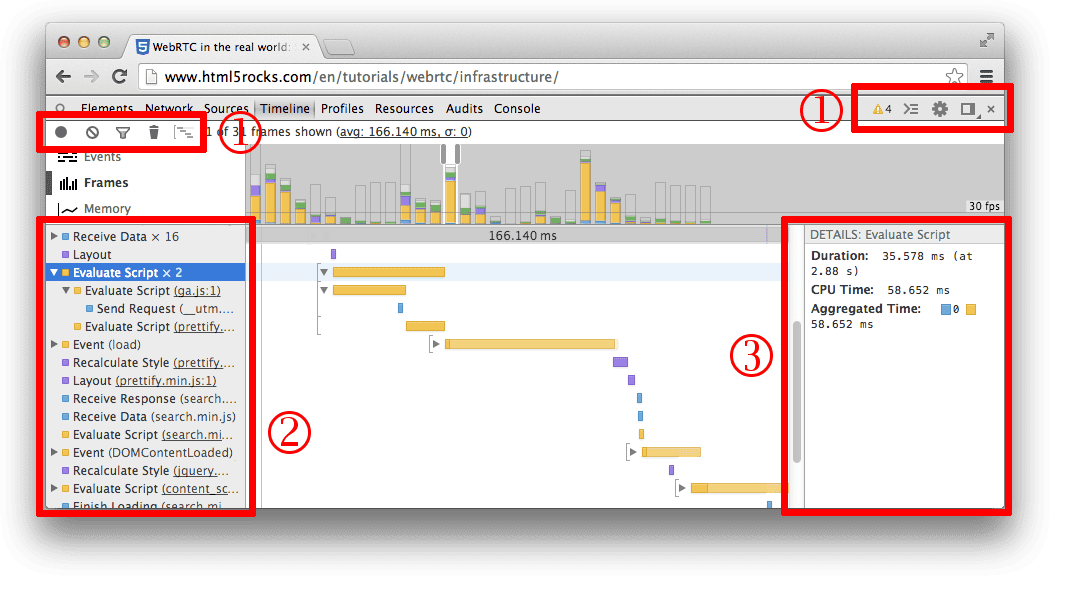The height and width of the screenshot is (599, 1072).
Task: Collapse the Evaluate Script × 2 record
Action: (x=54, y=273)
